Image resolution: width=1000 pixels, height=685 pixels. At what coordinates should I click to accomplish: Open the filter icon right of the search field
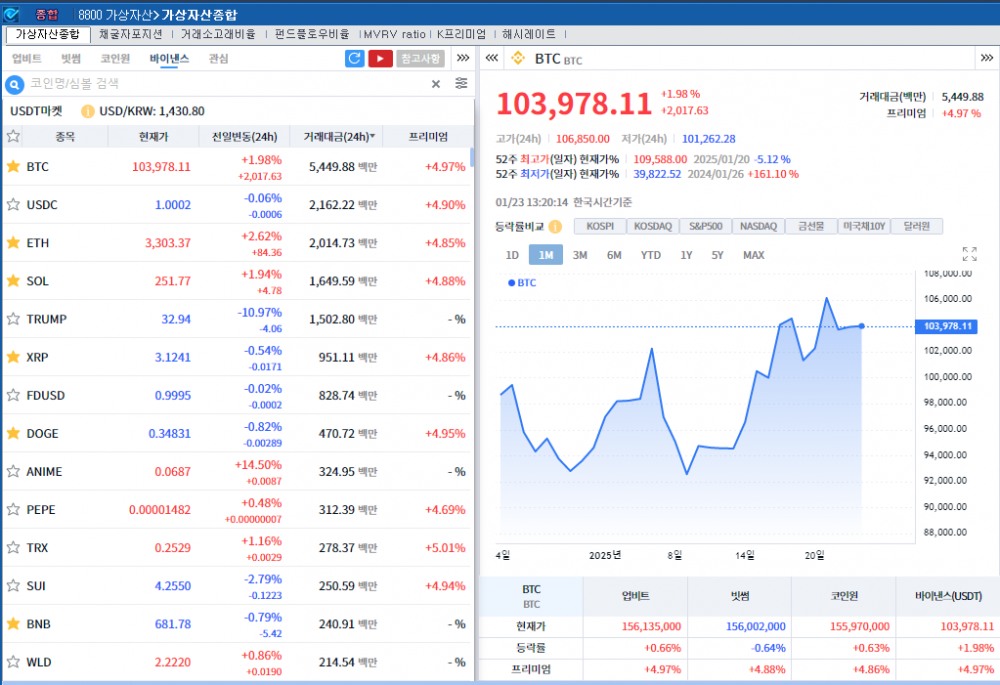pyautogui.click(x=461, y=83)
